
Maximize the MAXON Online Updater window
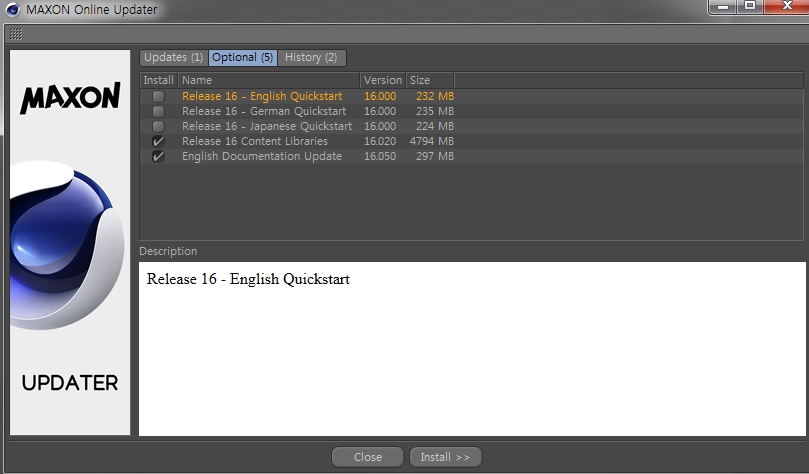click(749, 7)
